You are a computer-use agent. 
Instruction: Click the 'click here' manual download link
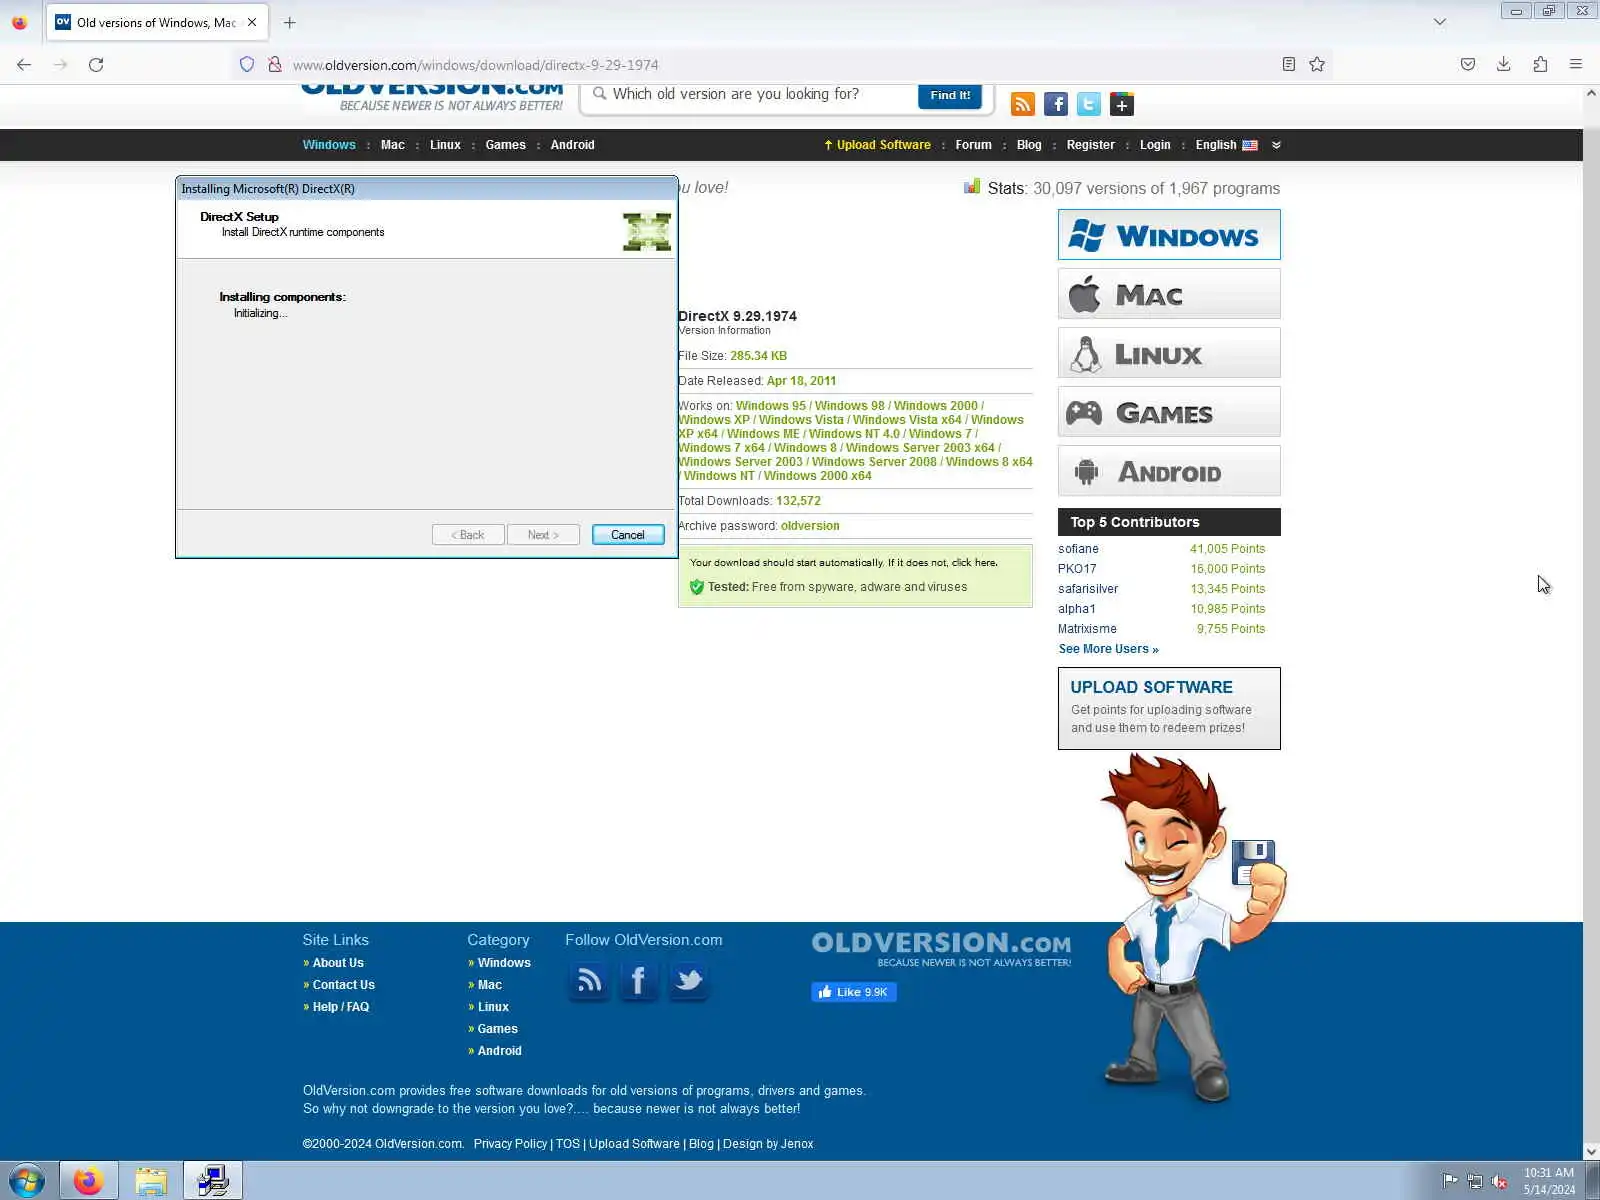pyautogui.click(x=974, y=563)
